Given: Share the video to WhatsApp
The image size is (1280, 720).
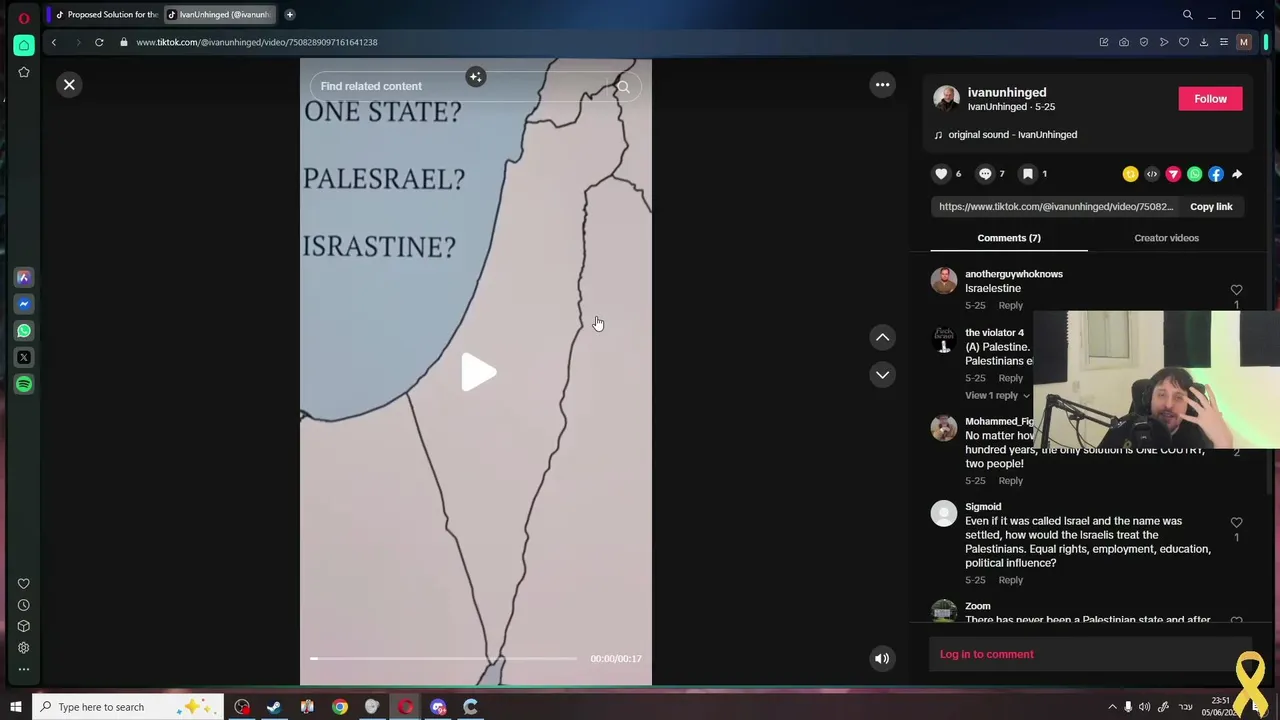Looking at the screenshot, I should click(x=1194, y=174).
